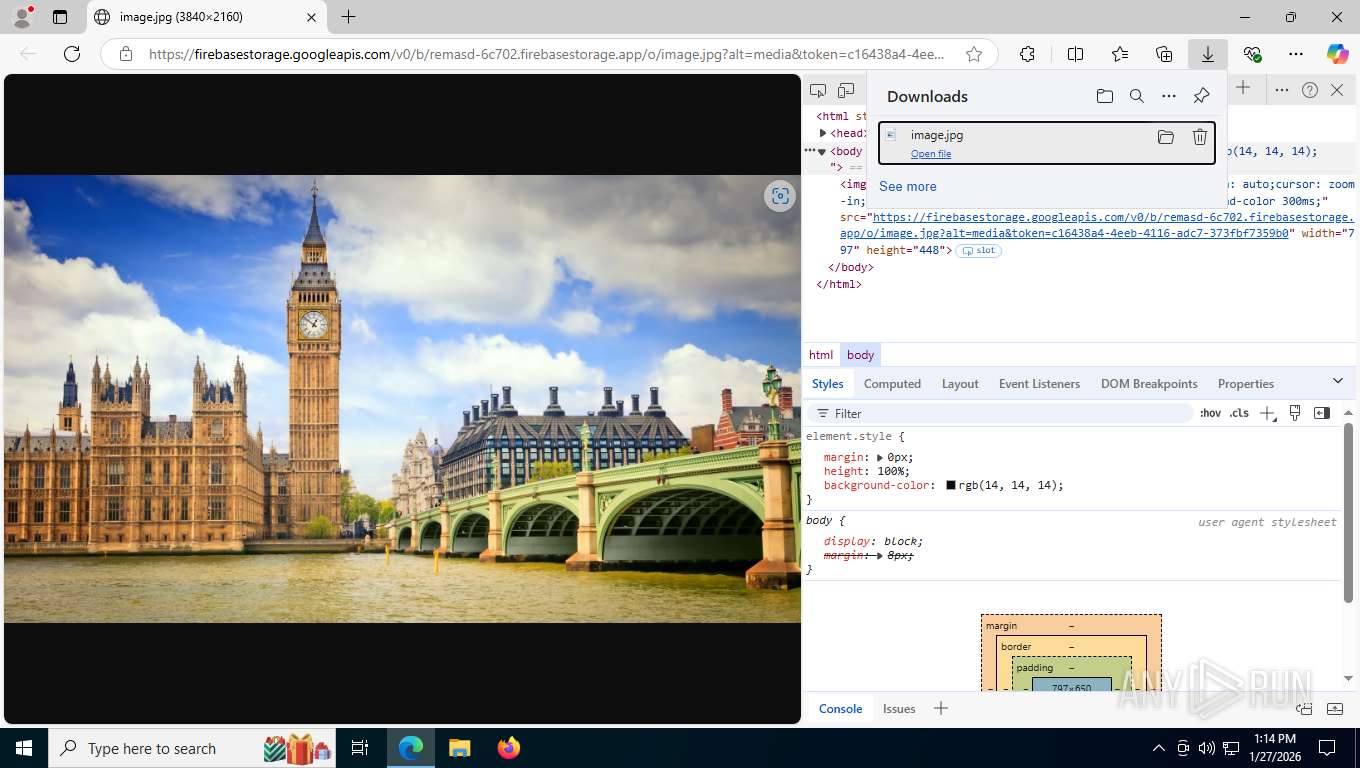Search downloads using the magnifier icon
The width and height of the screenshot is (1360, 768).
tap(1137, 96)
